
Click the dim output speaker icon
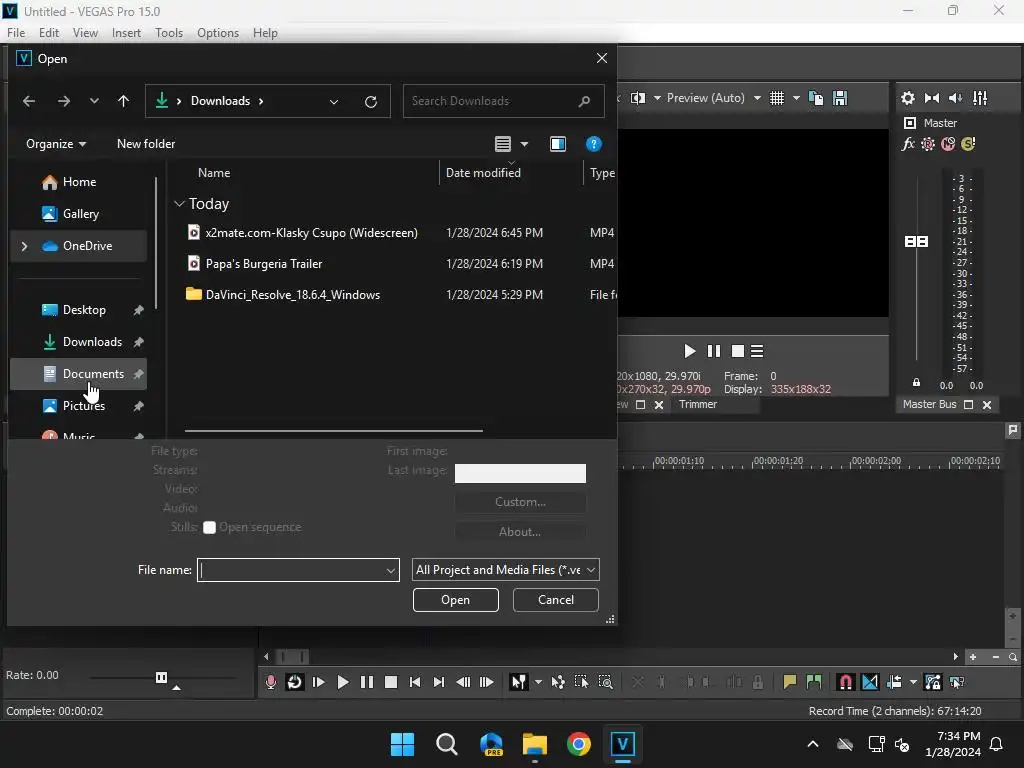coord(955,98)
